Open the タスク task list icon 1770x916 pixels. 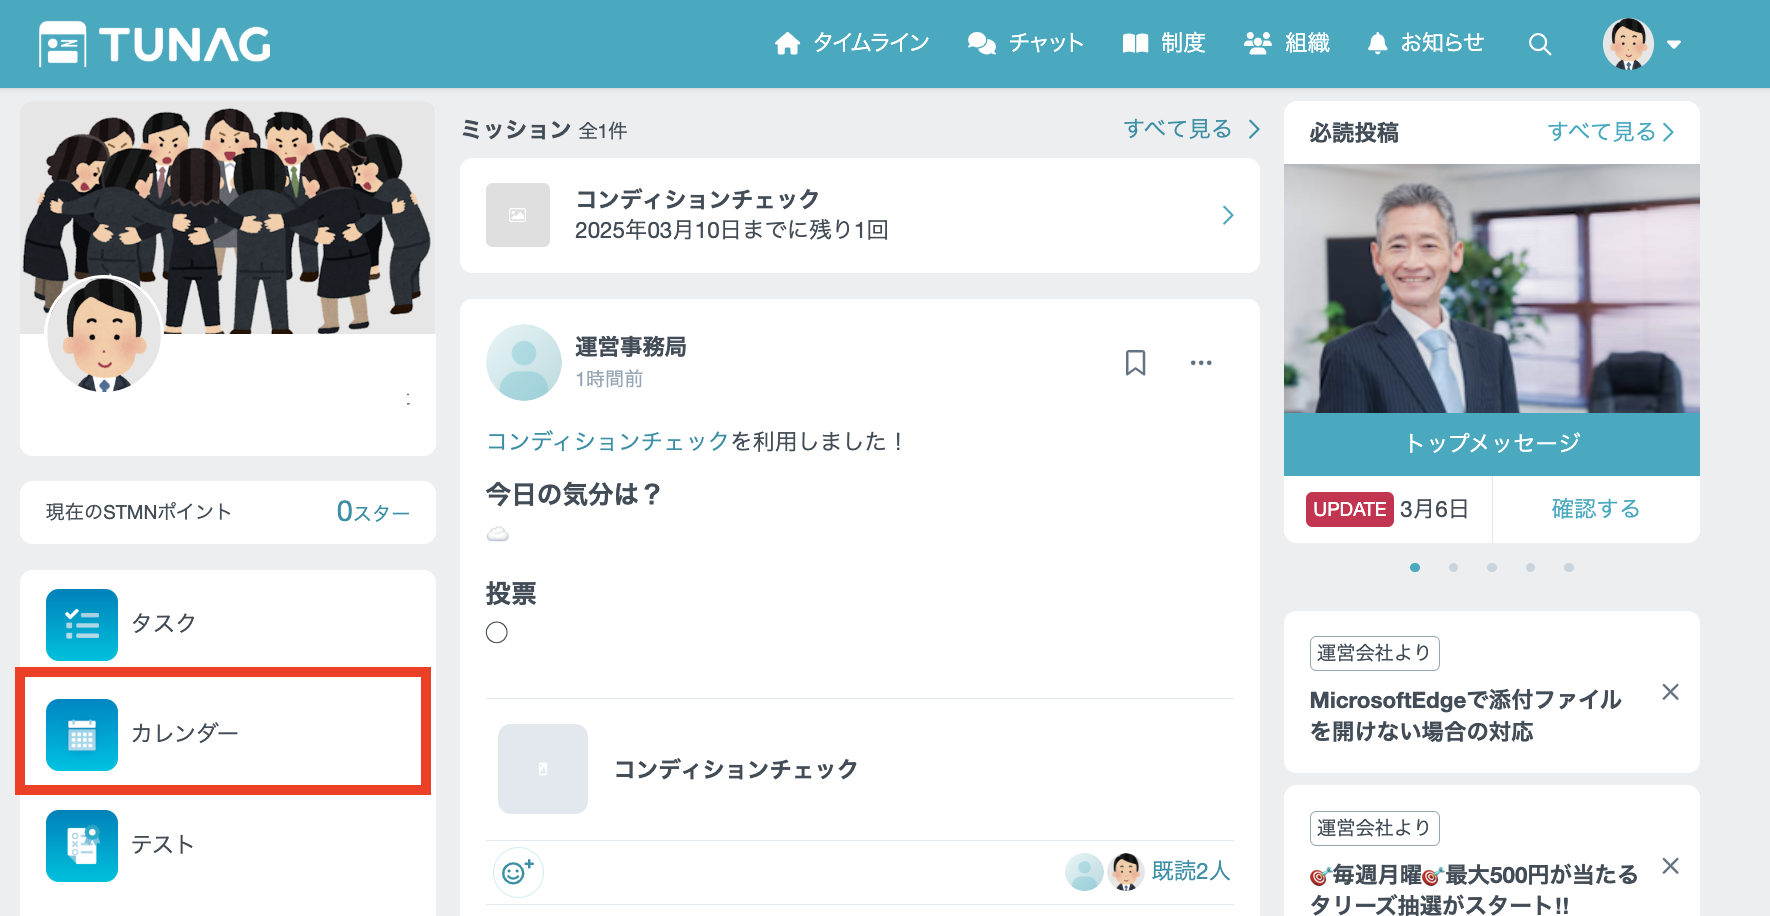click(82, 625)
